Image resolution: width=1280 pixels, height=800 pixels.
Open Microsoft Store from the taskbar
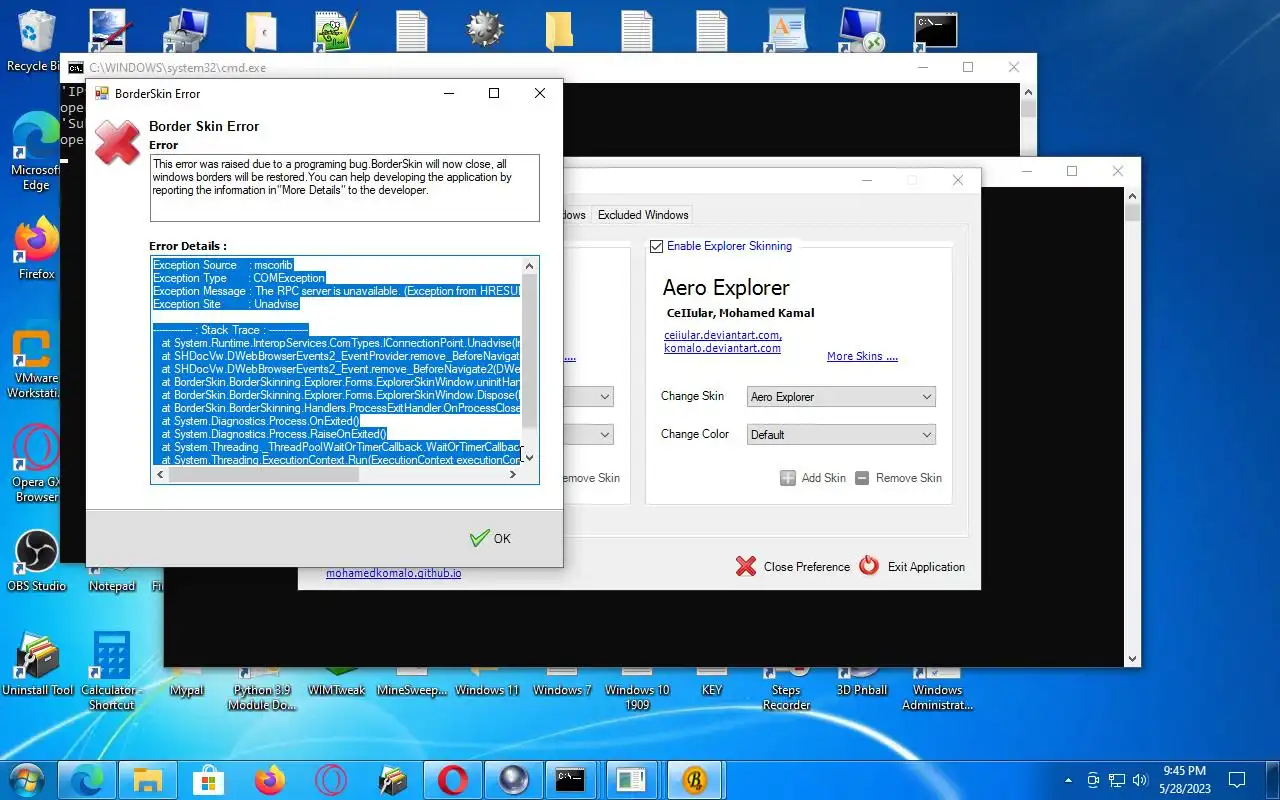208,779
